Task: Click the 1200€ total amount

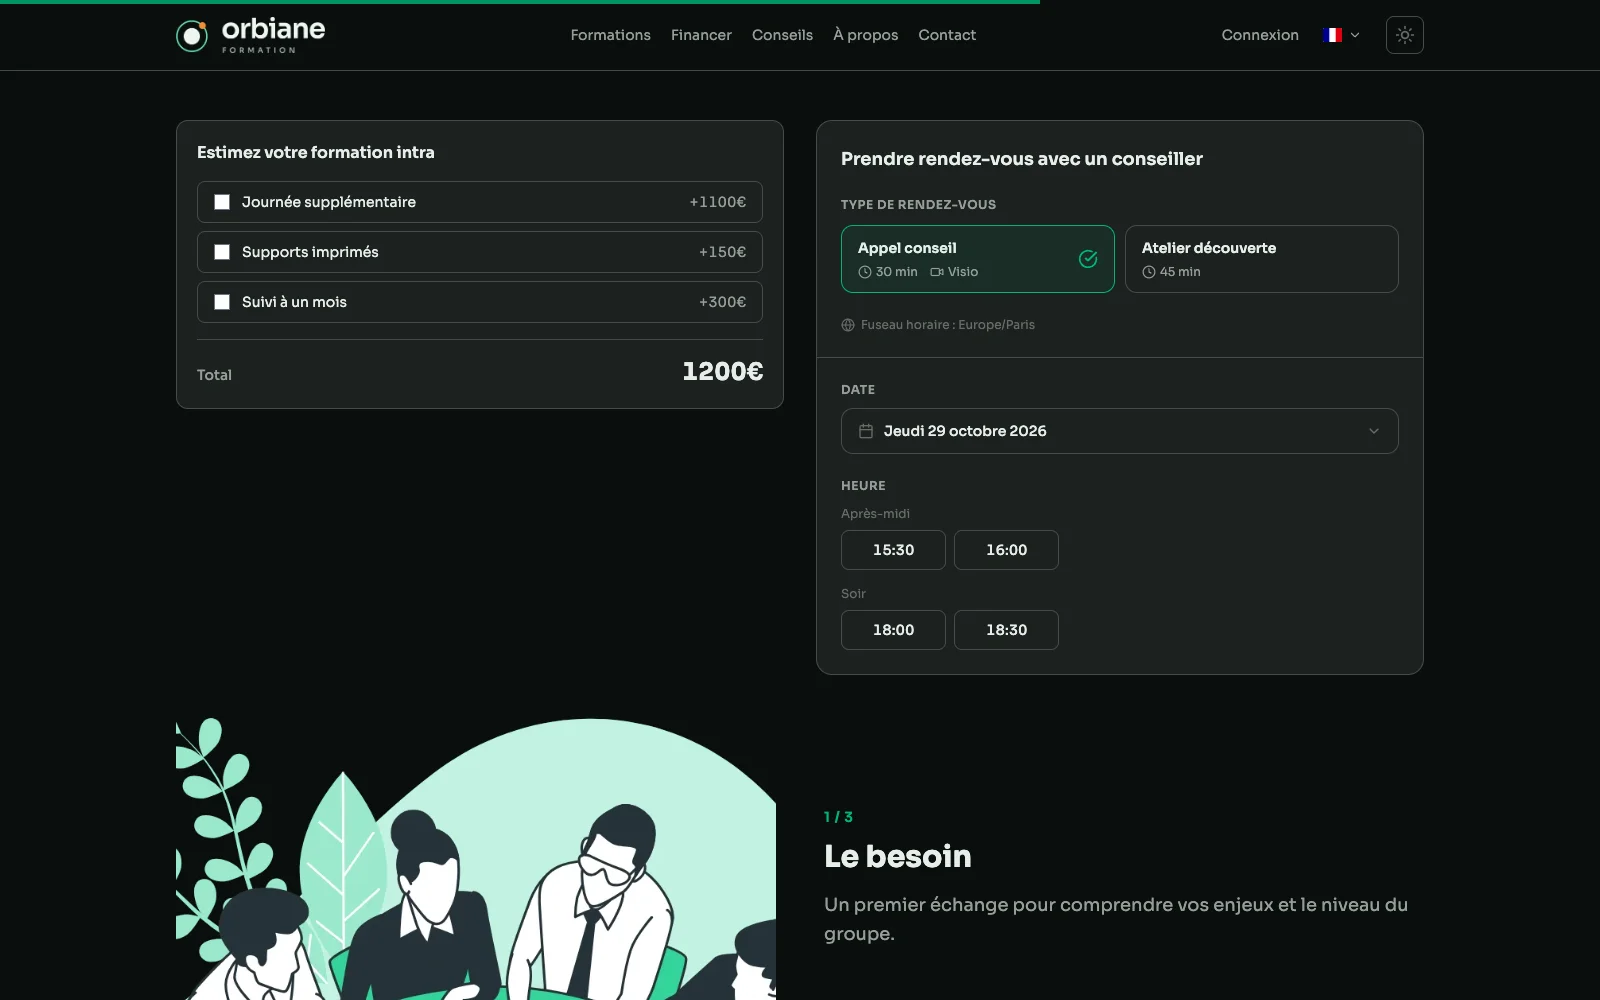Action: [x=722, y=372]
